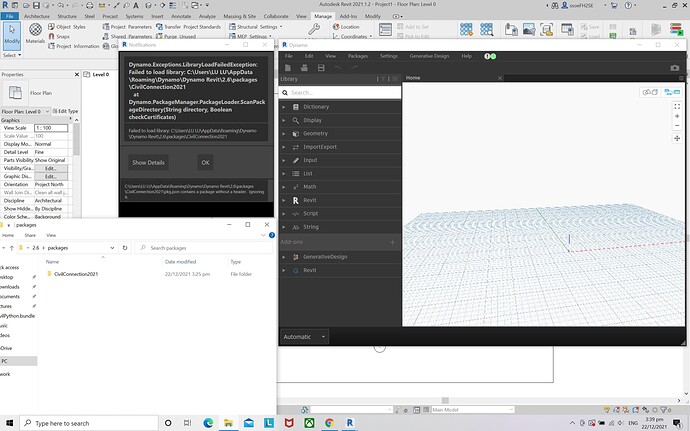Select the Modify tool in Revit ribbon

12,35
